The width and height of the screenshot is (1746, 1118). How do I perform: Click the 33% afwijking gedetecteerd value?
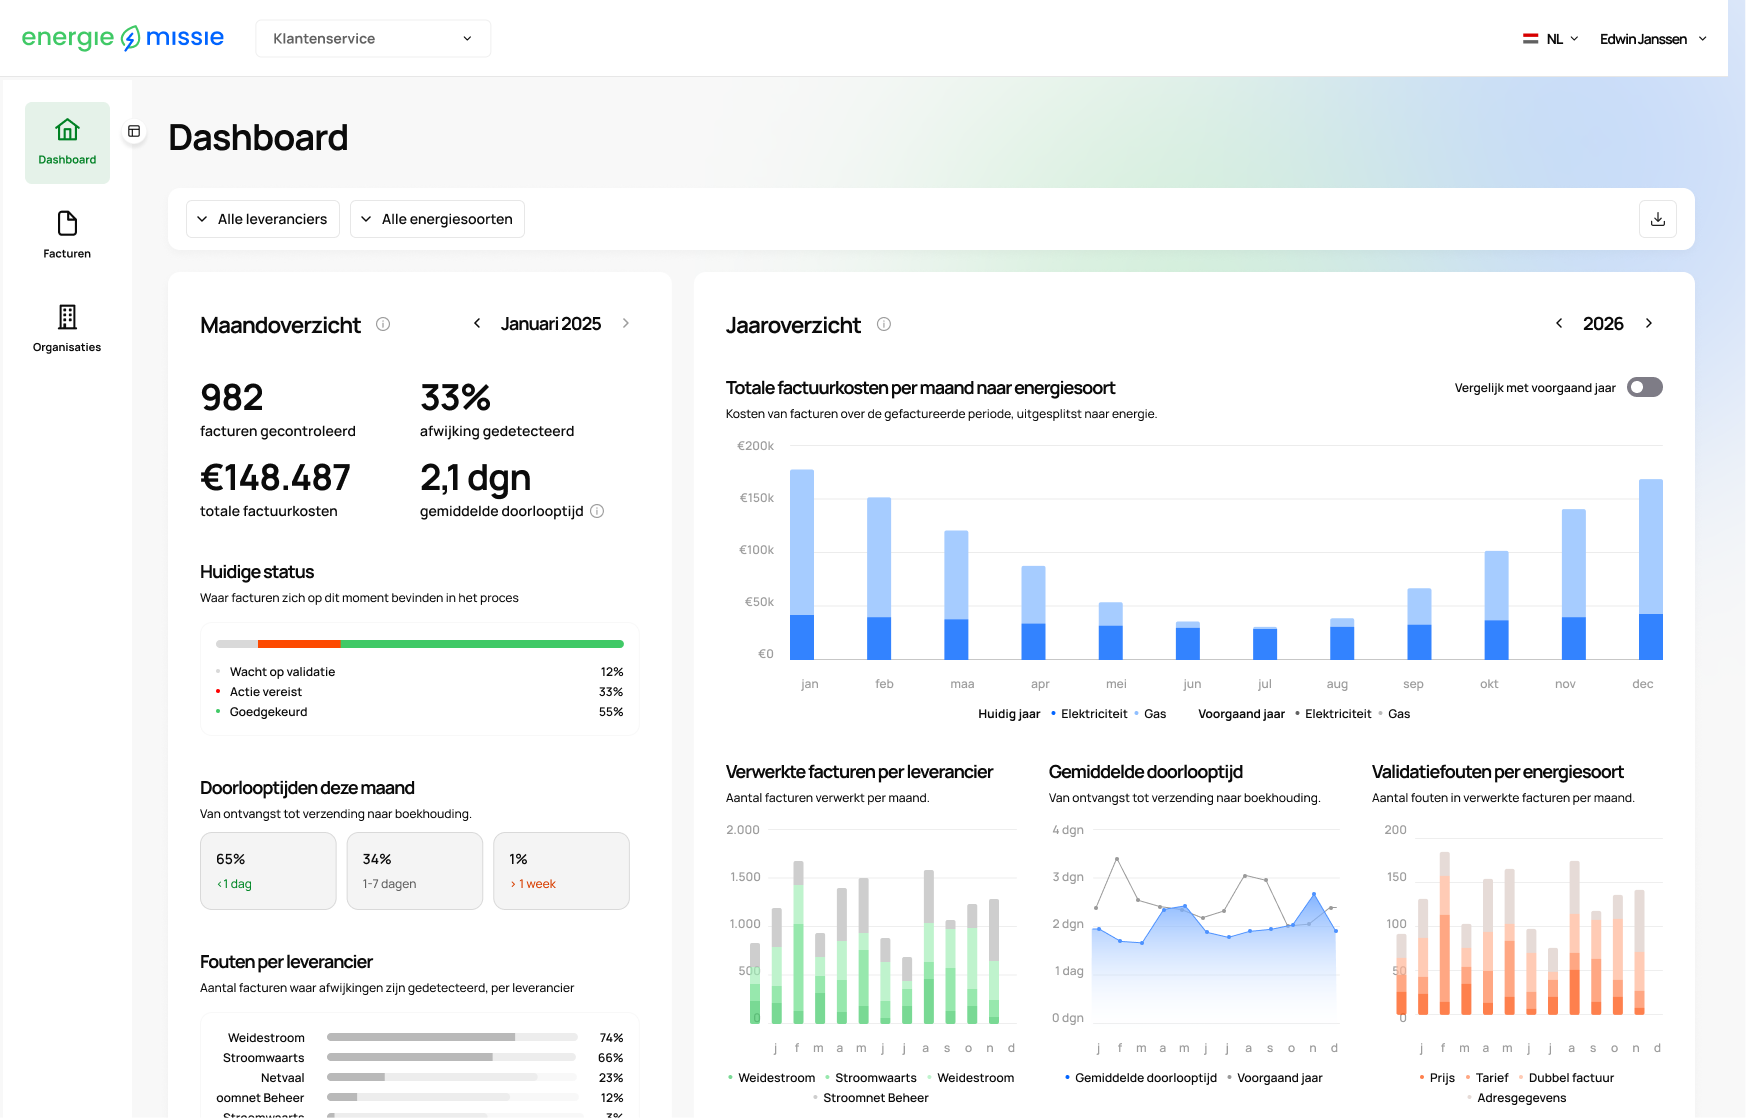[455, 397]
